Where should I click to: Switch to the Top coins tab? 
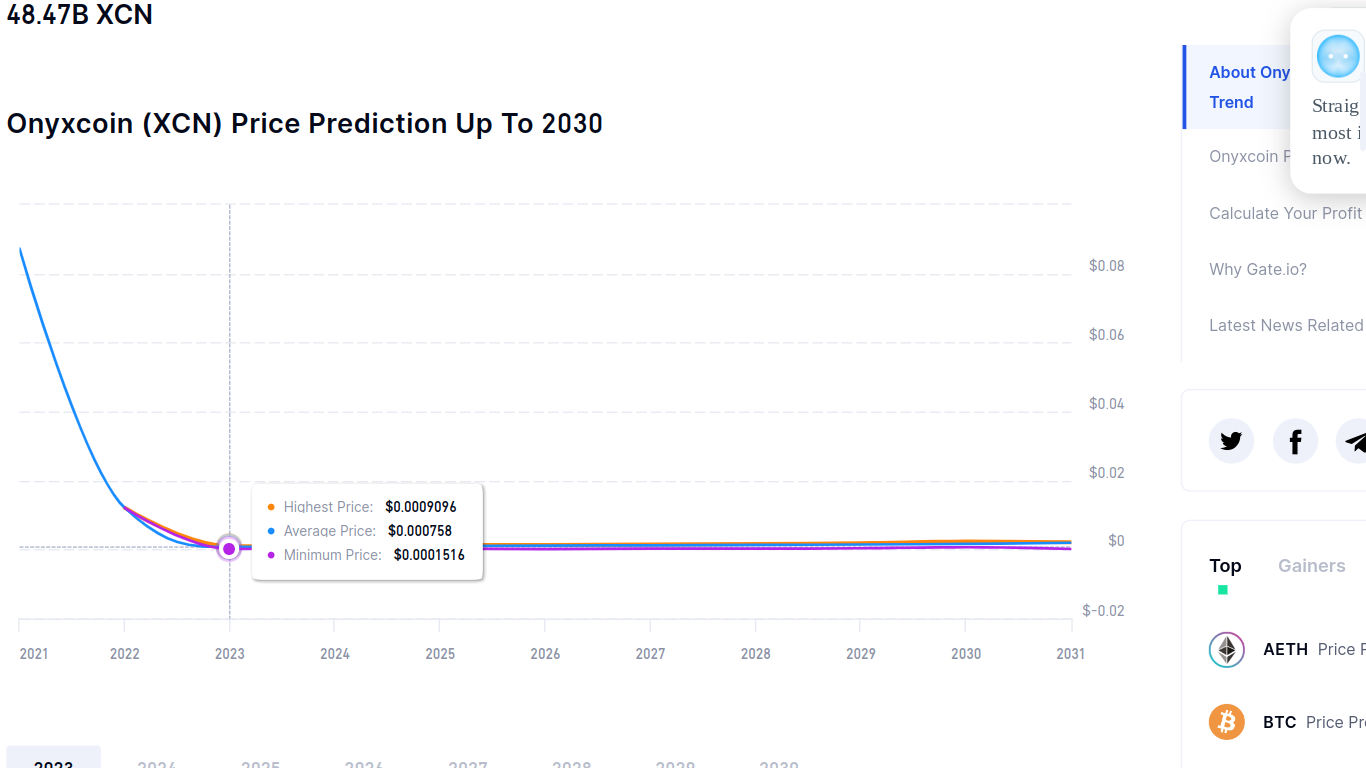click(x=1225, y=566)
